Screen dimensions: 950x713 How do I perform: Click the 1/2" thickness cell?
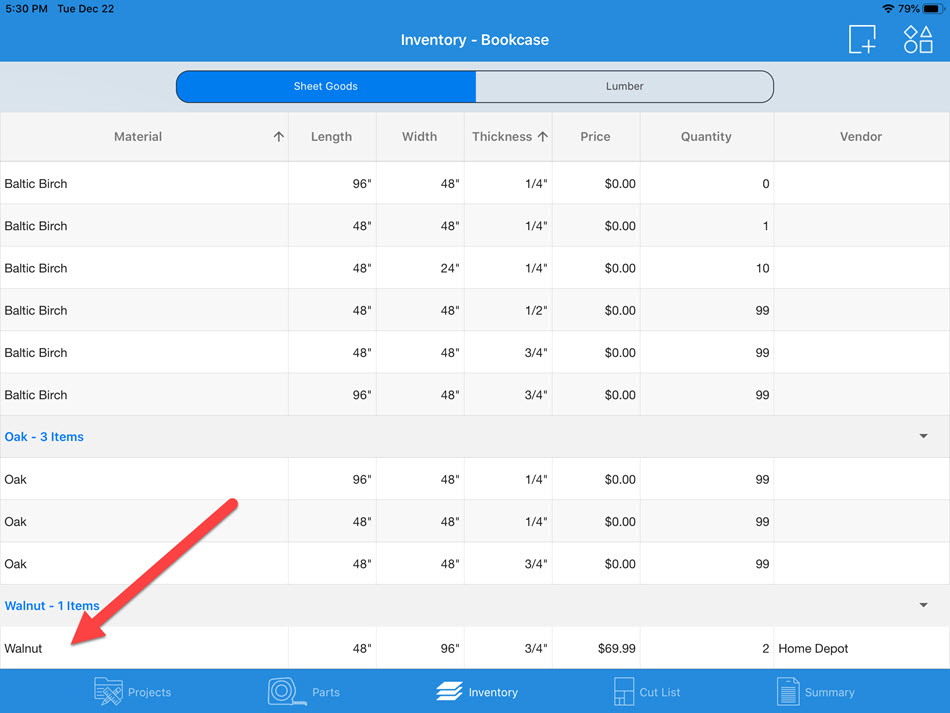(508, 310)
